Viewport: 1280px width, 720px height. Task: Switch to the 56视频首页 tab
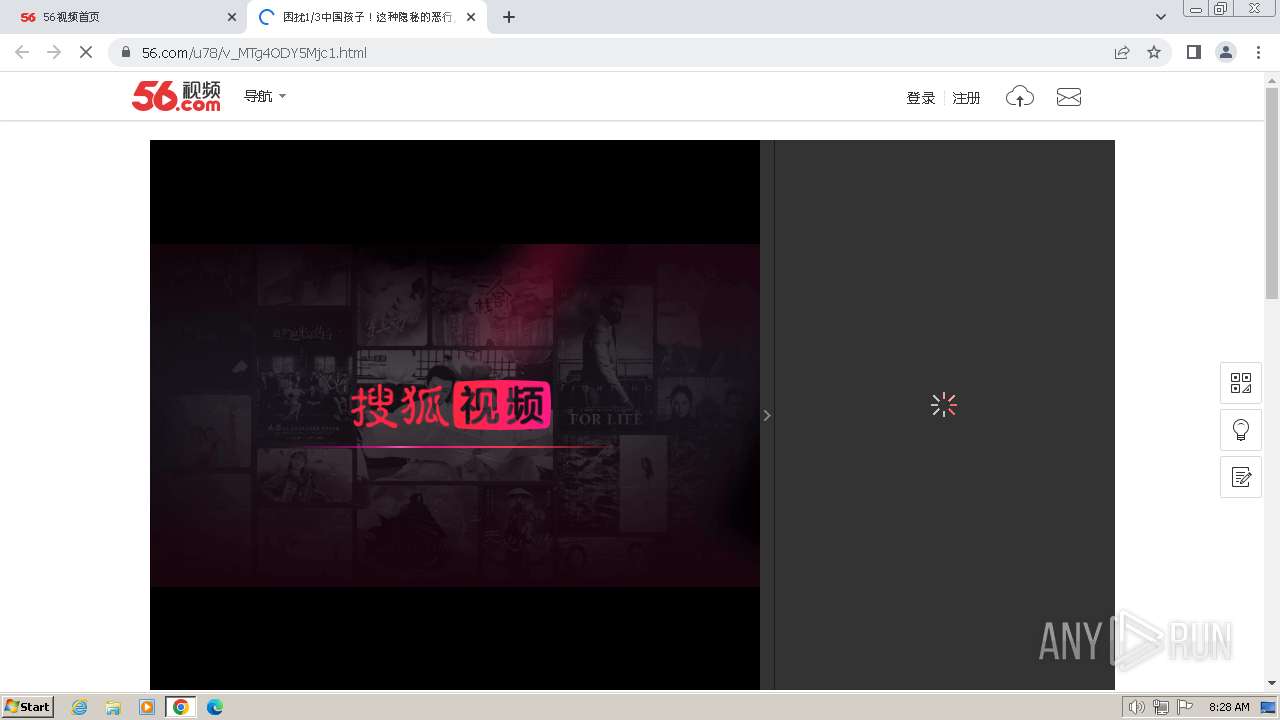tap(124, 17)
